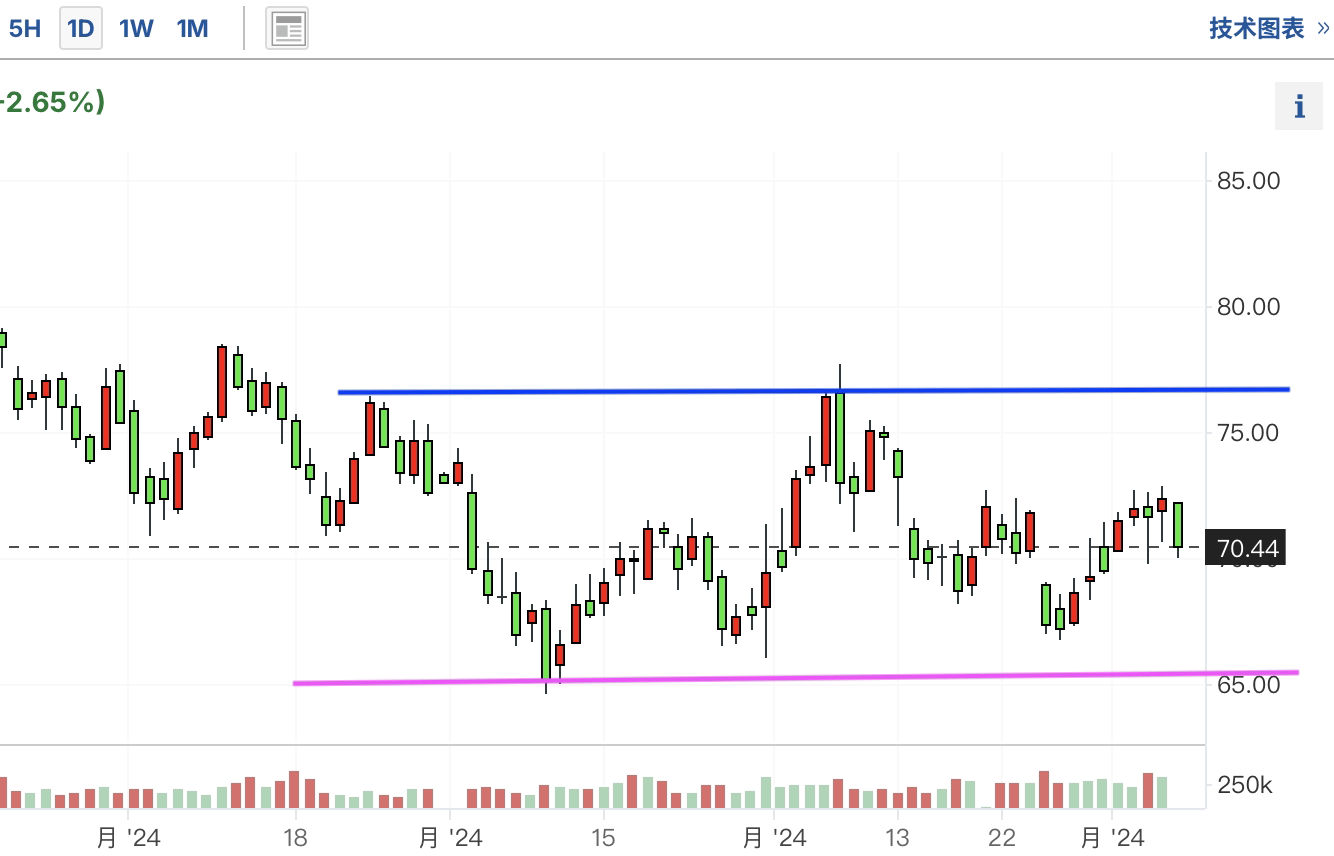Screen dimensions: 1334x856
Task: Click the 75.00 price axis label
Action: click(x=1248, y=433)
